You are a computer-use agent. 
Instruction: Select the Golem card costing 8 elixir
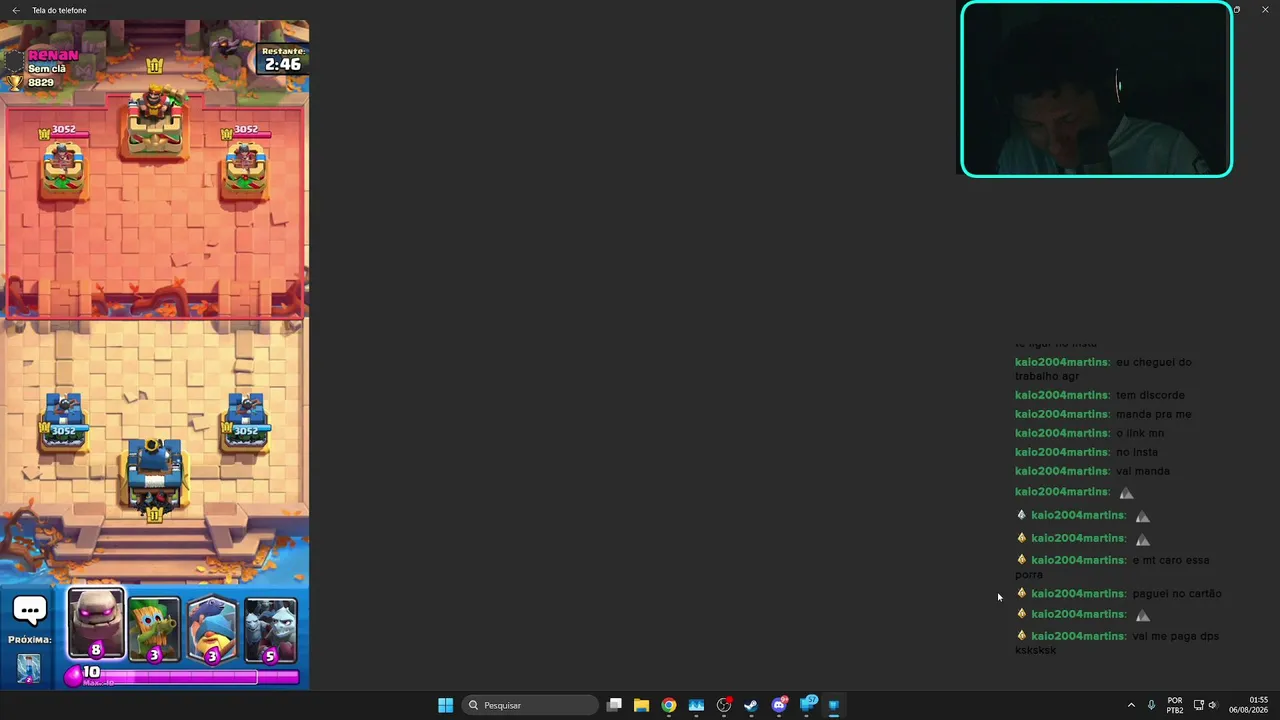[96, 625]
